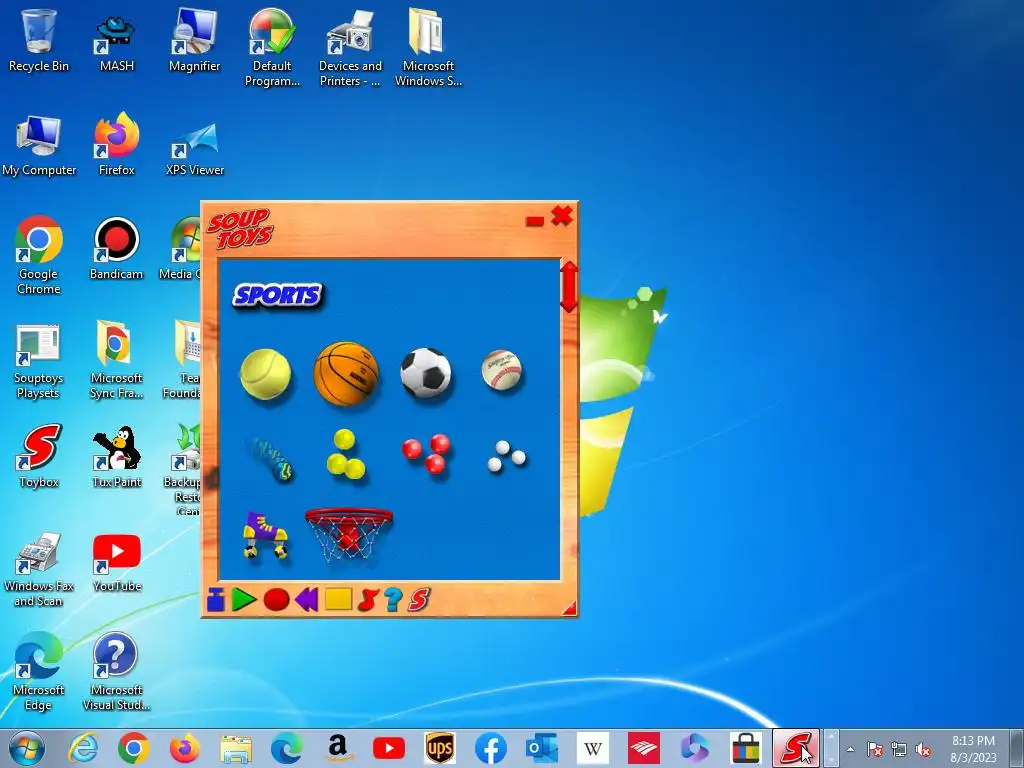This screenshot has width=1024, height=768.
Task: Click the red record circle in Soup Toys
Action: tap(276, 600)
